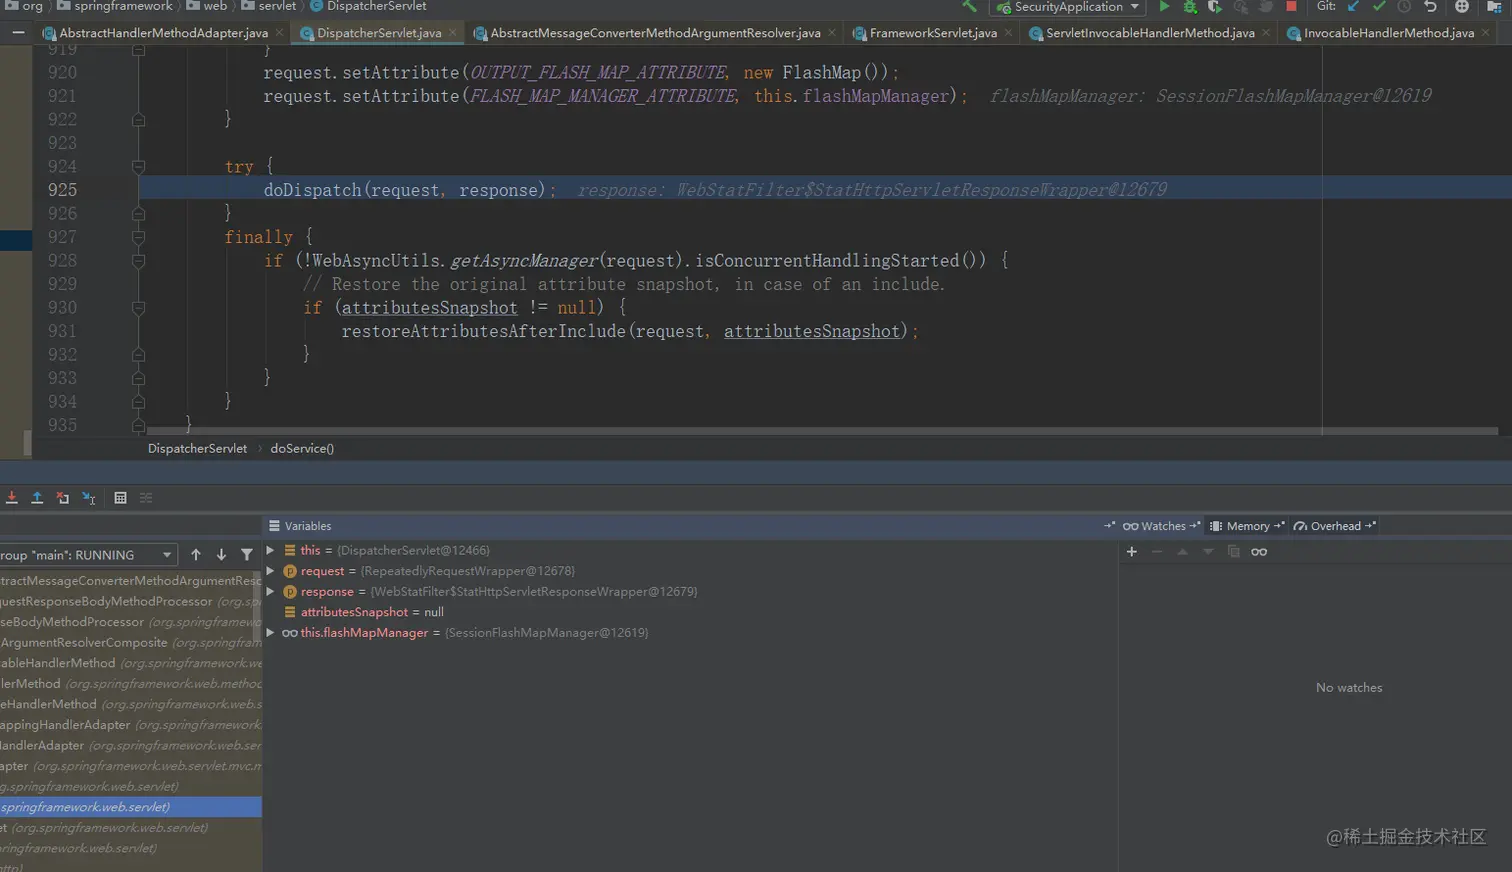Click the Step Into red down-arrow icon

point(12,498)
